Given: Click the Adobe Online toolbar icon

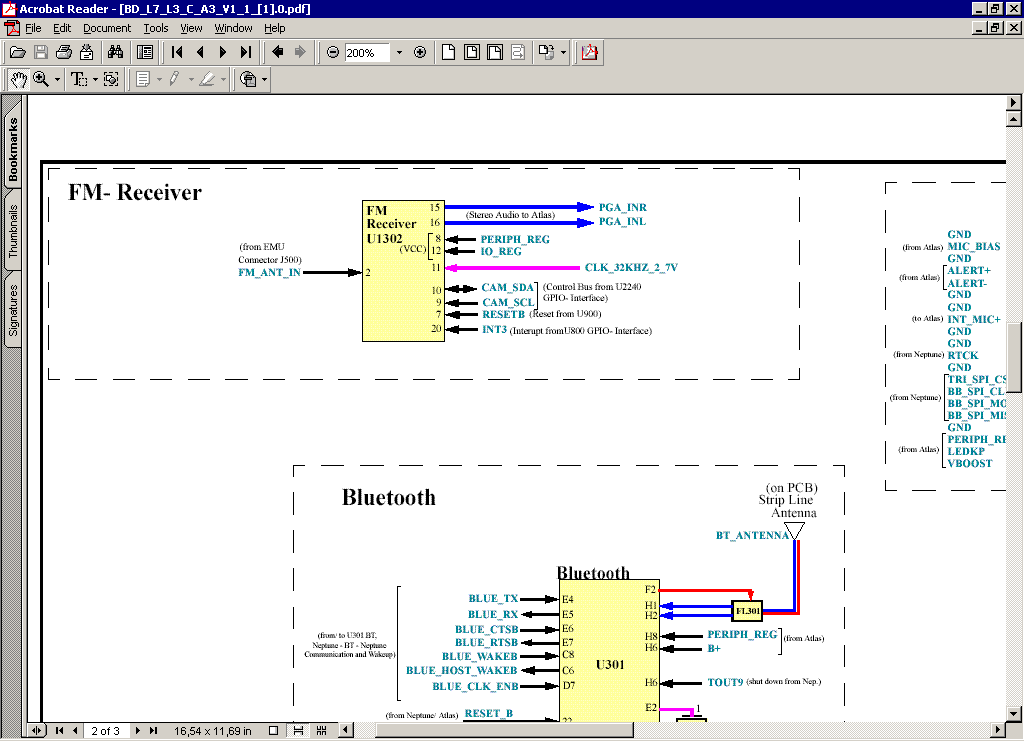Looking at the screenshot, I should pos(590,52).
